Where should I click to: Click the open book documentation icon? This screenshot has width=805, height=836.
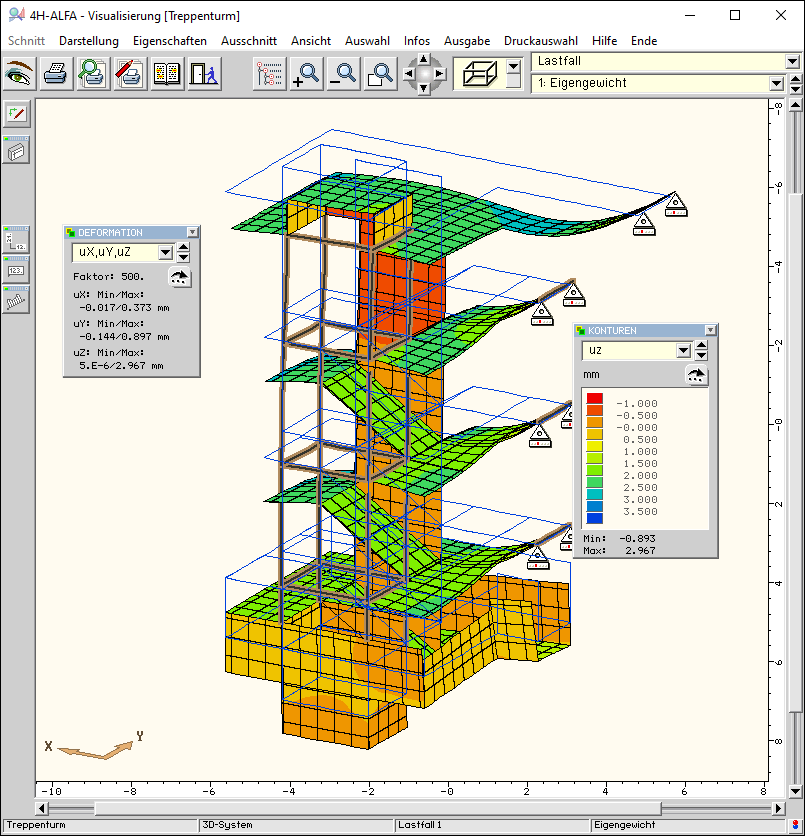pos(167,74)
